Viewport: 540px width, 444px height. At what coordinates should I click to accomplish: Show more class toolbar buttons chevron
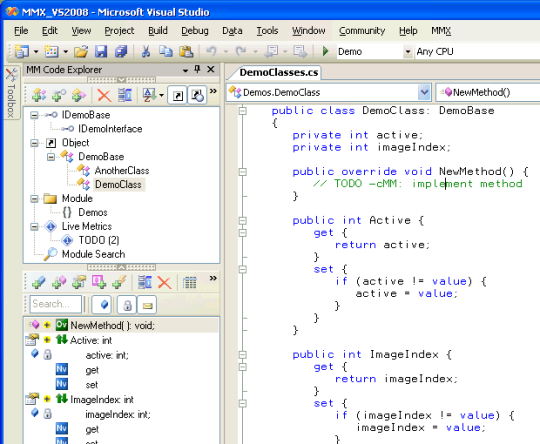(x=213, y=91)
